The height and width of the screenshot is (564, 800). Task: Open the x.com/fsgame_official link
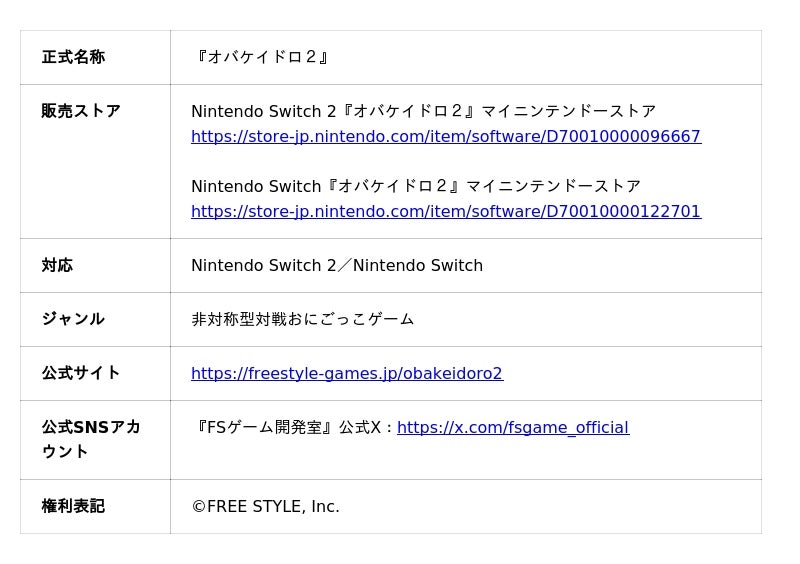[x=513, y=427]
